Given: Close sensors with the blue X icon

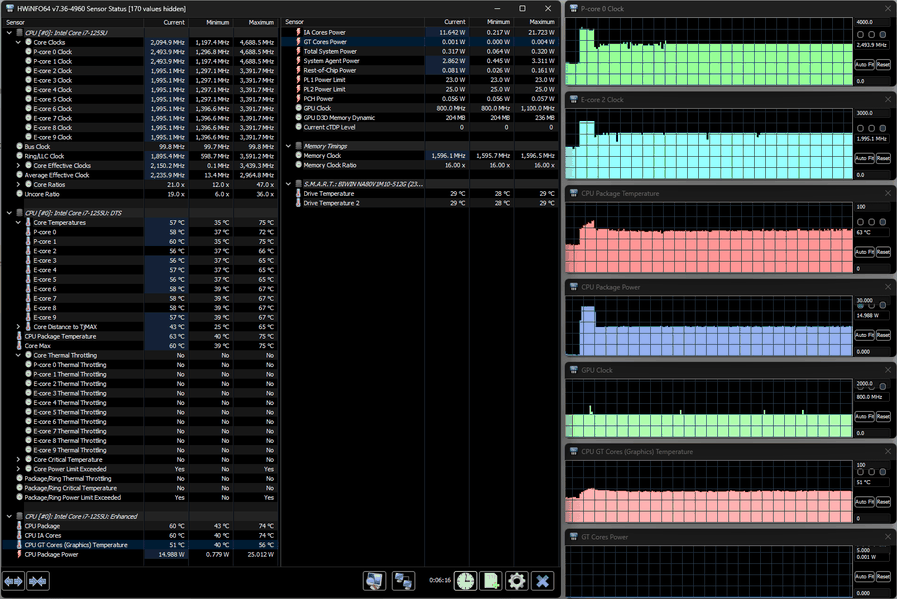Looking at the screenshot, I should coord(542,581).
